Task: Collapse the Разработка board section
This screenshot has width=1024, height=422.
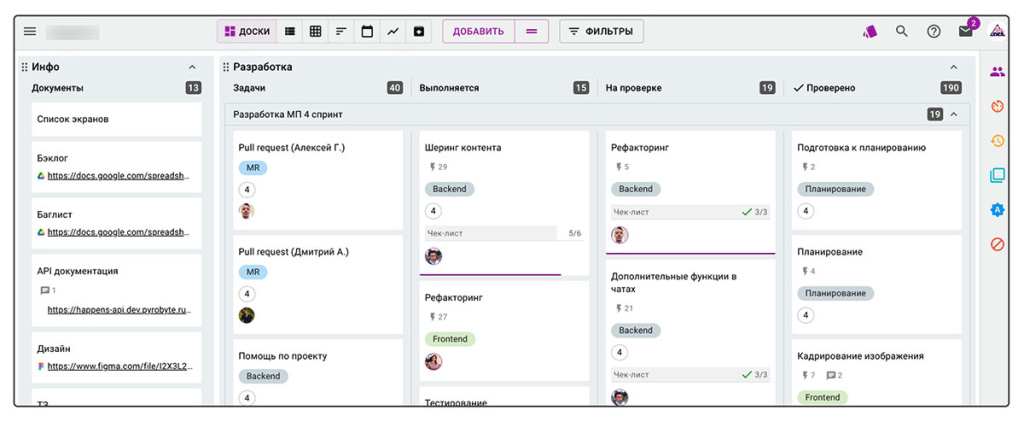Action: (953, 67)
